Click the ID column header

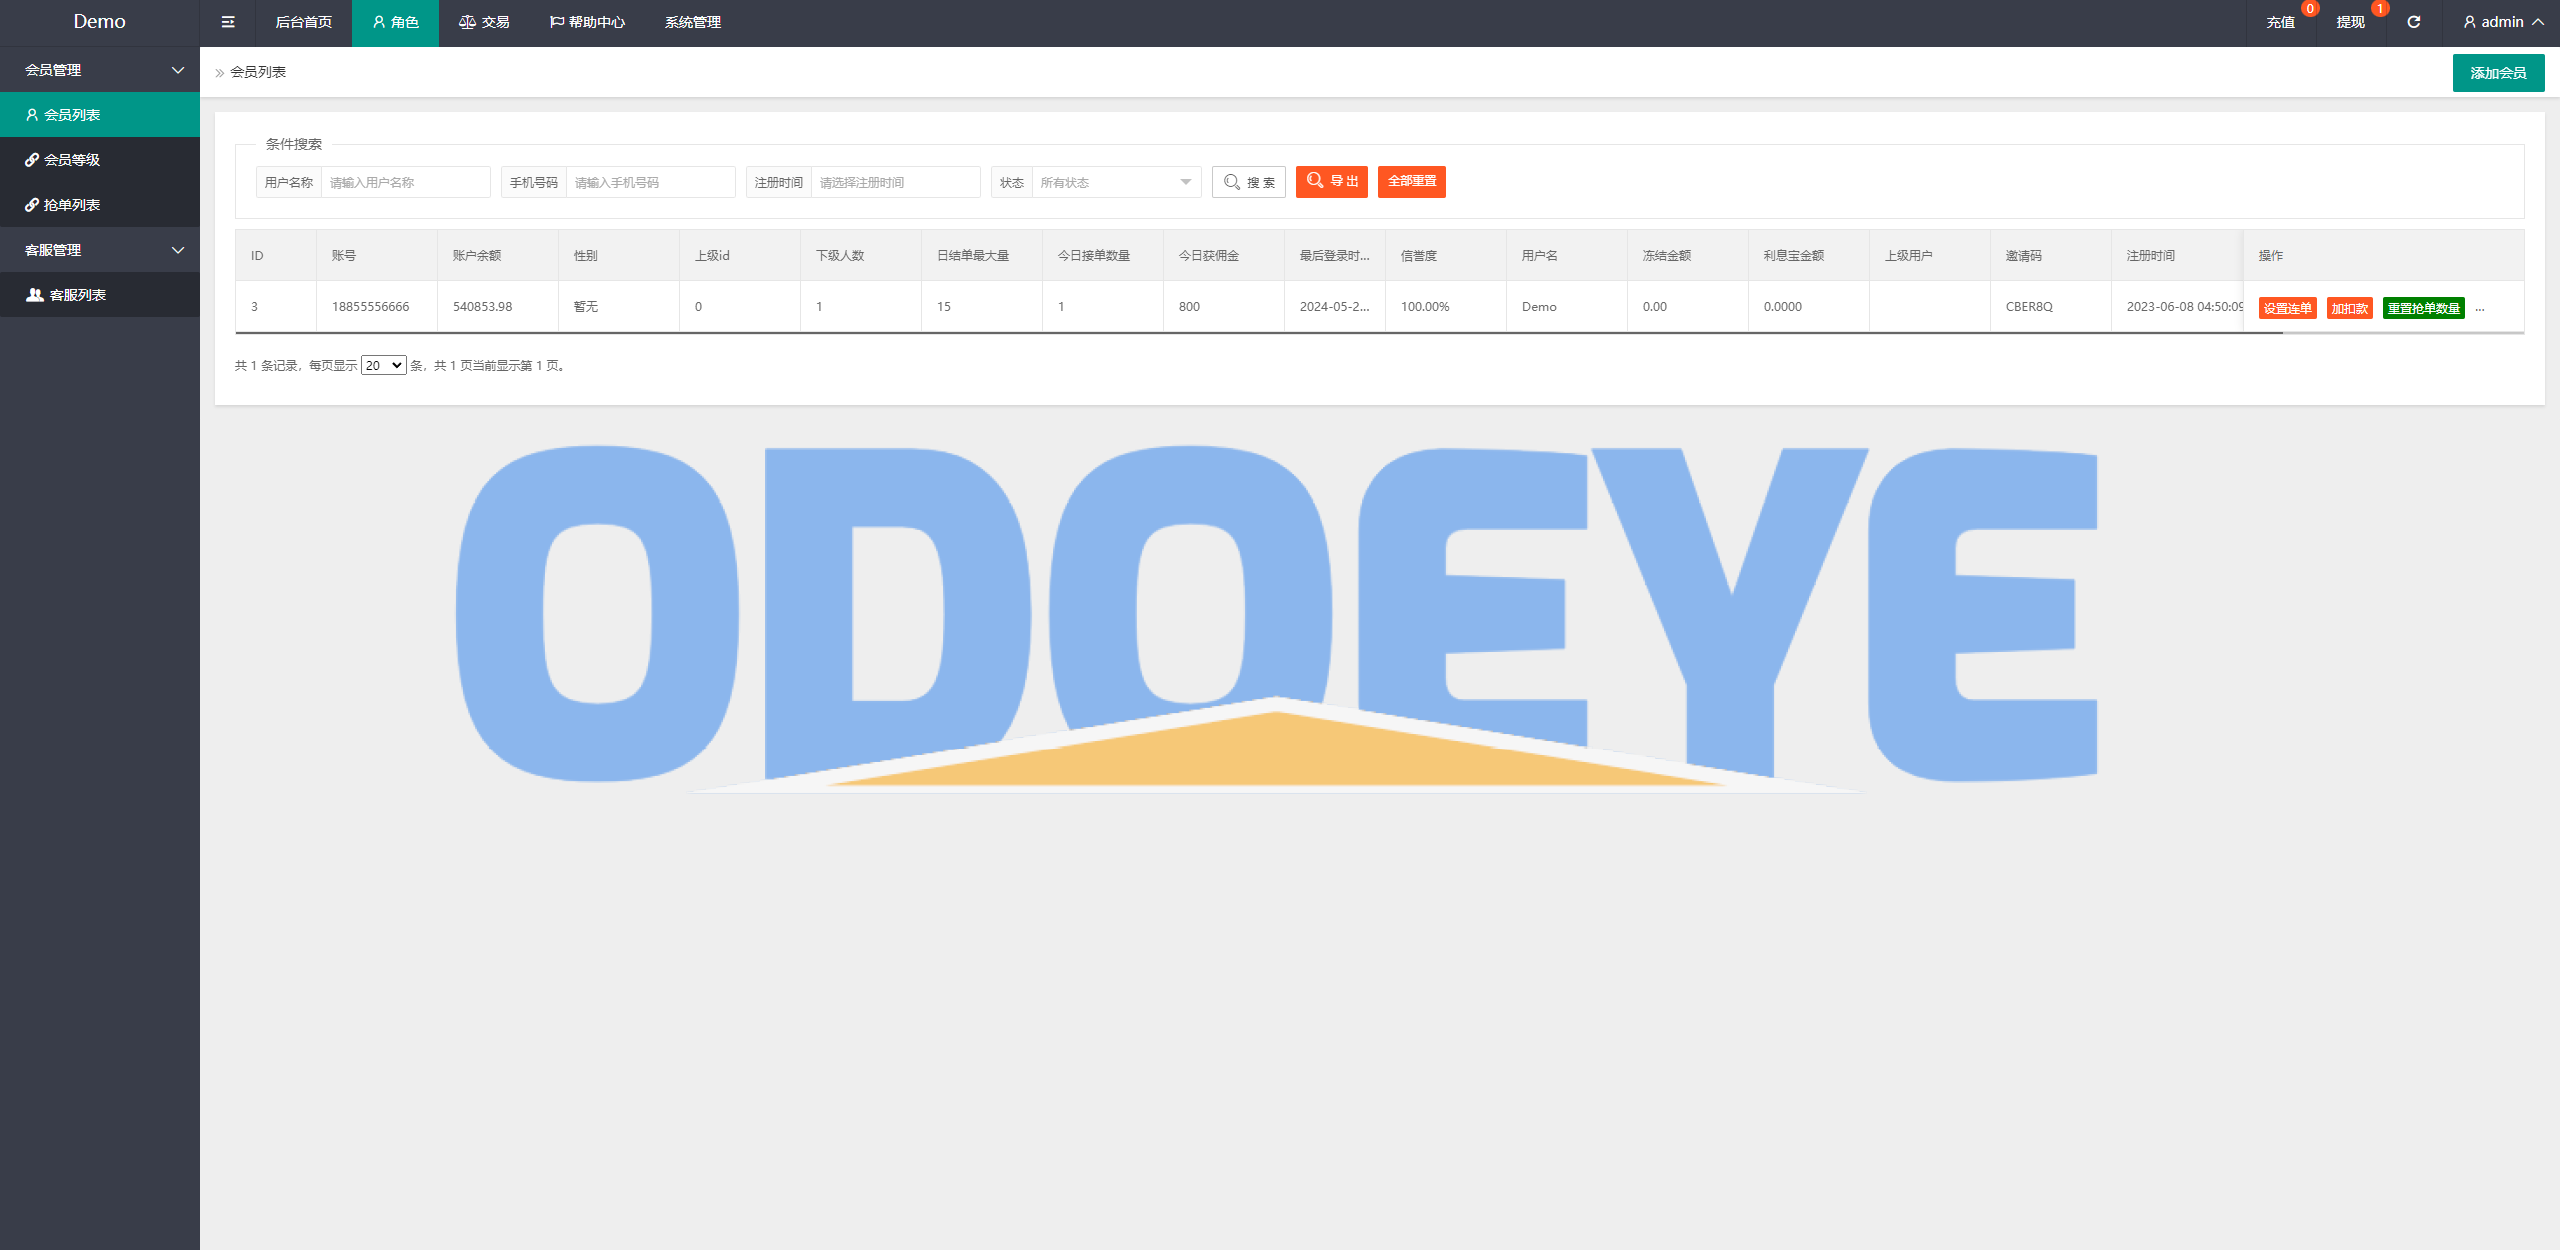point(276,255)
